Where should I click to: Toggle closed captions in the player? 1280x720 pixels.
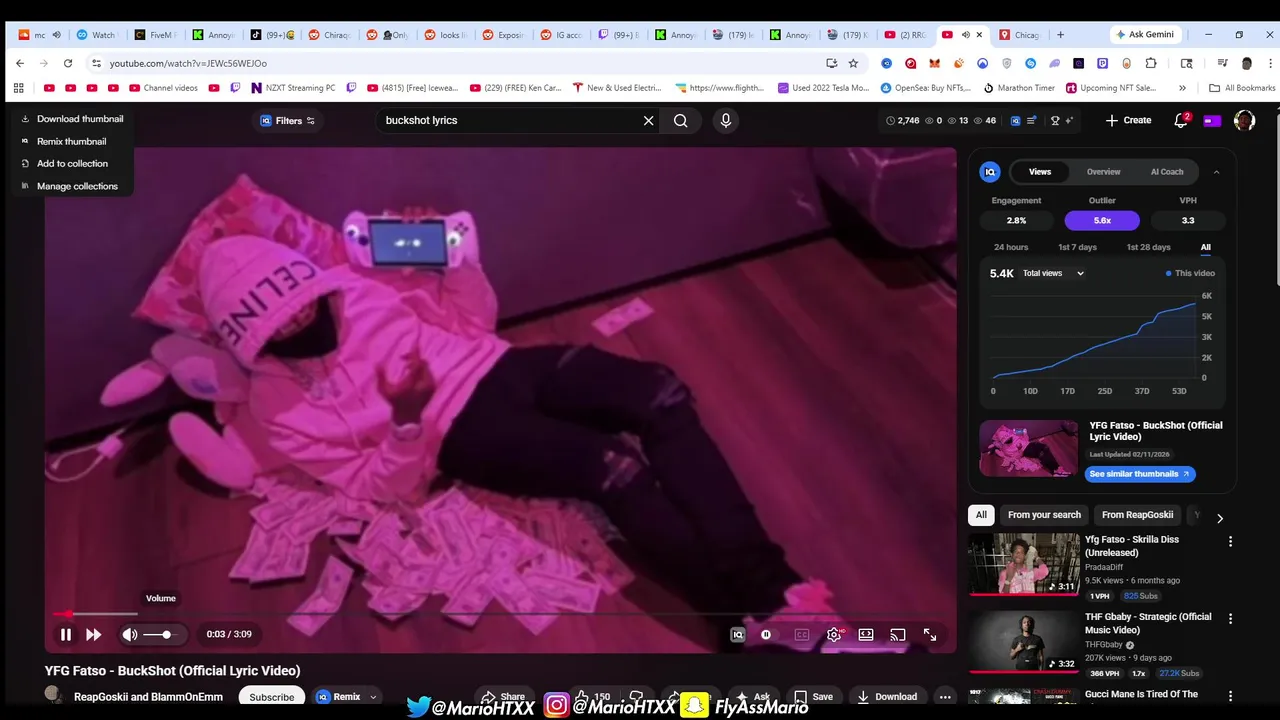click(x=801, y=634)
